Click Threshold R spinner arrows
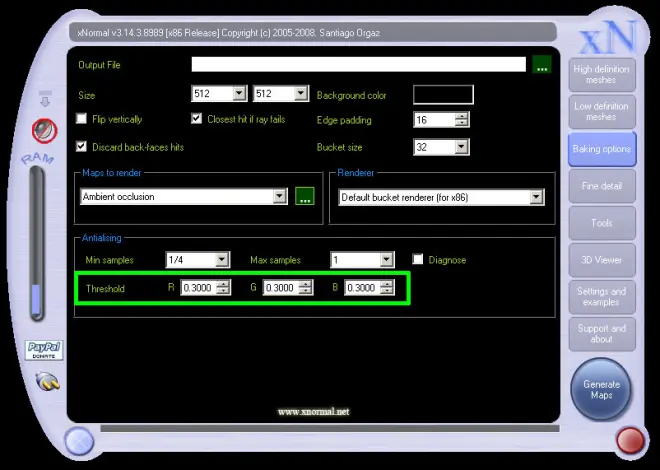Image resolution: width=660 pixels, height=470 pixels. point(223,288)
